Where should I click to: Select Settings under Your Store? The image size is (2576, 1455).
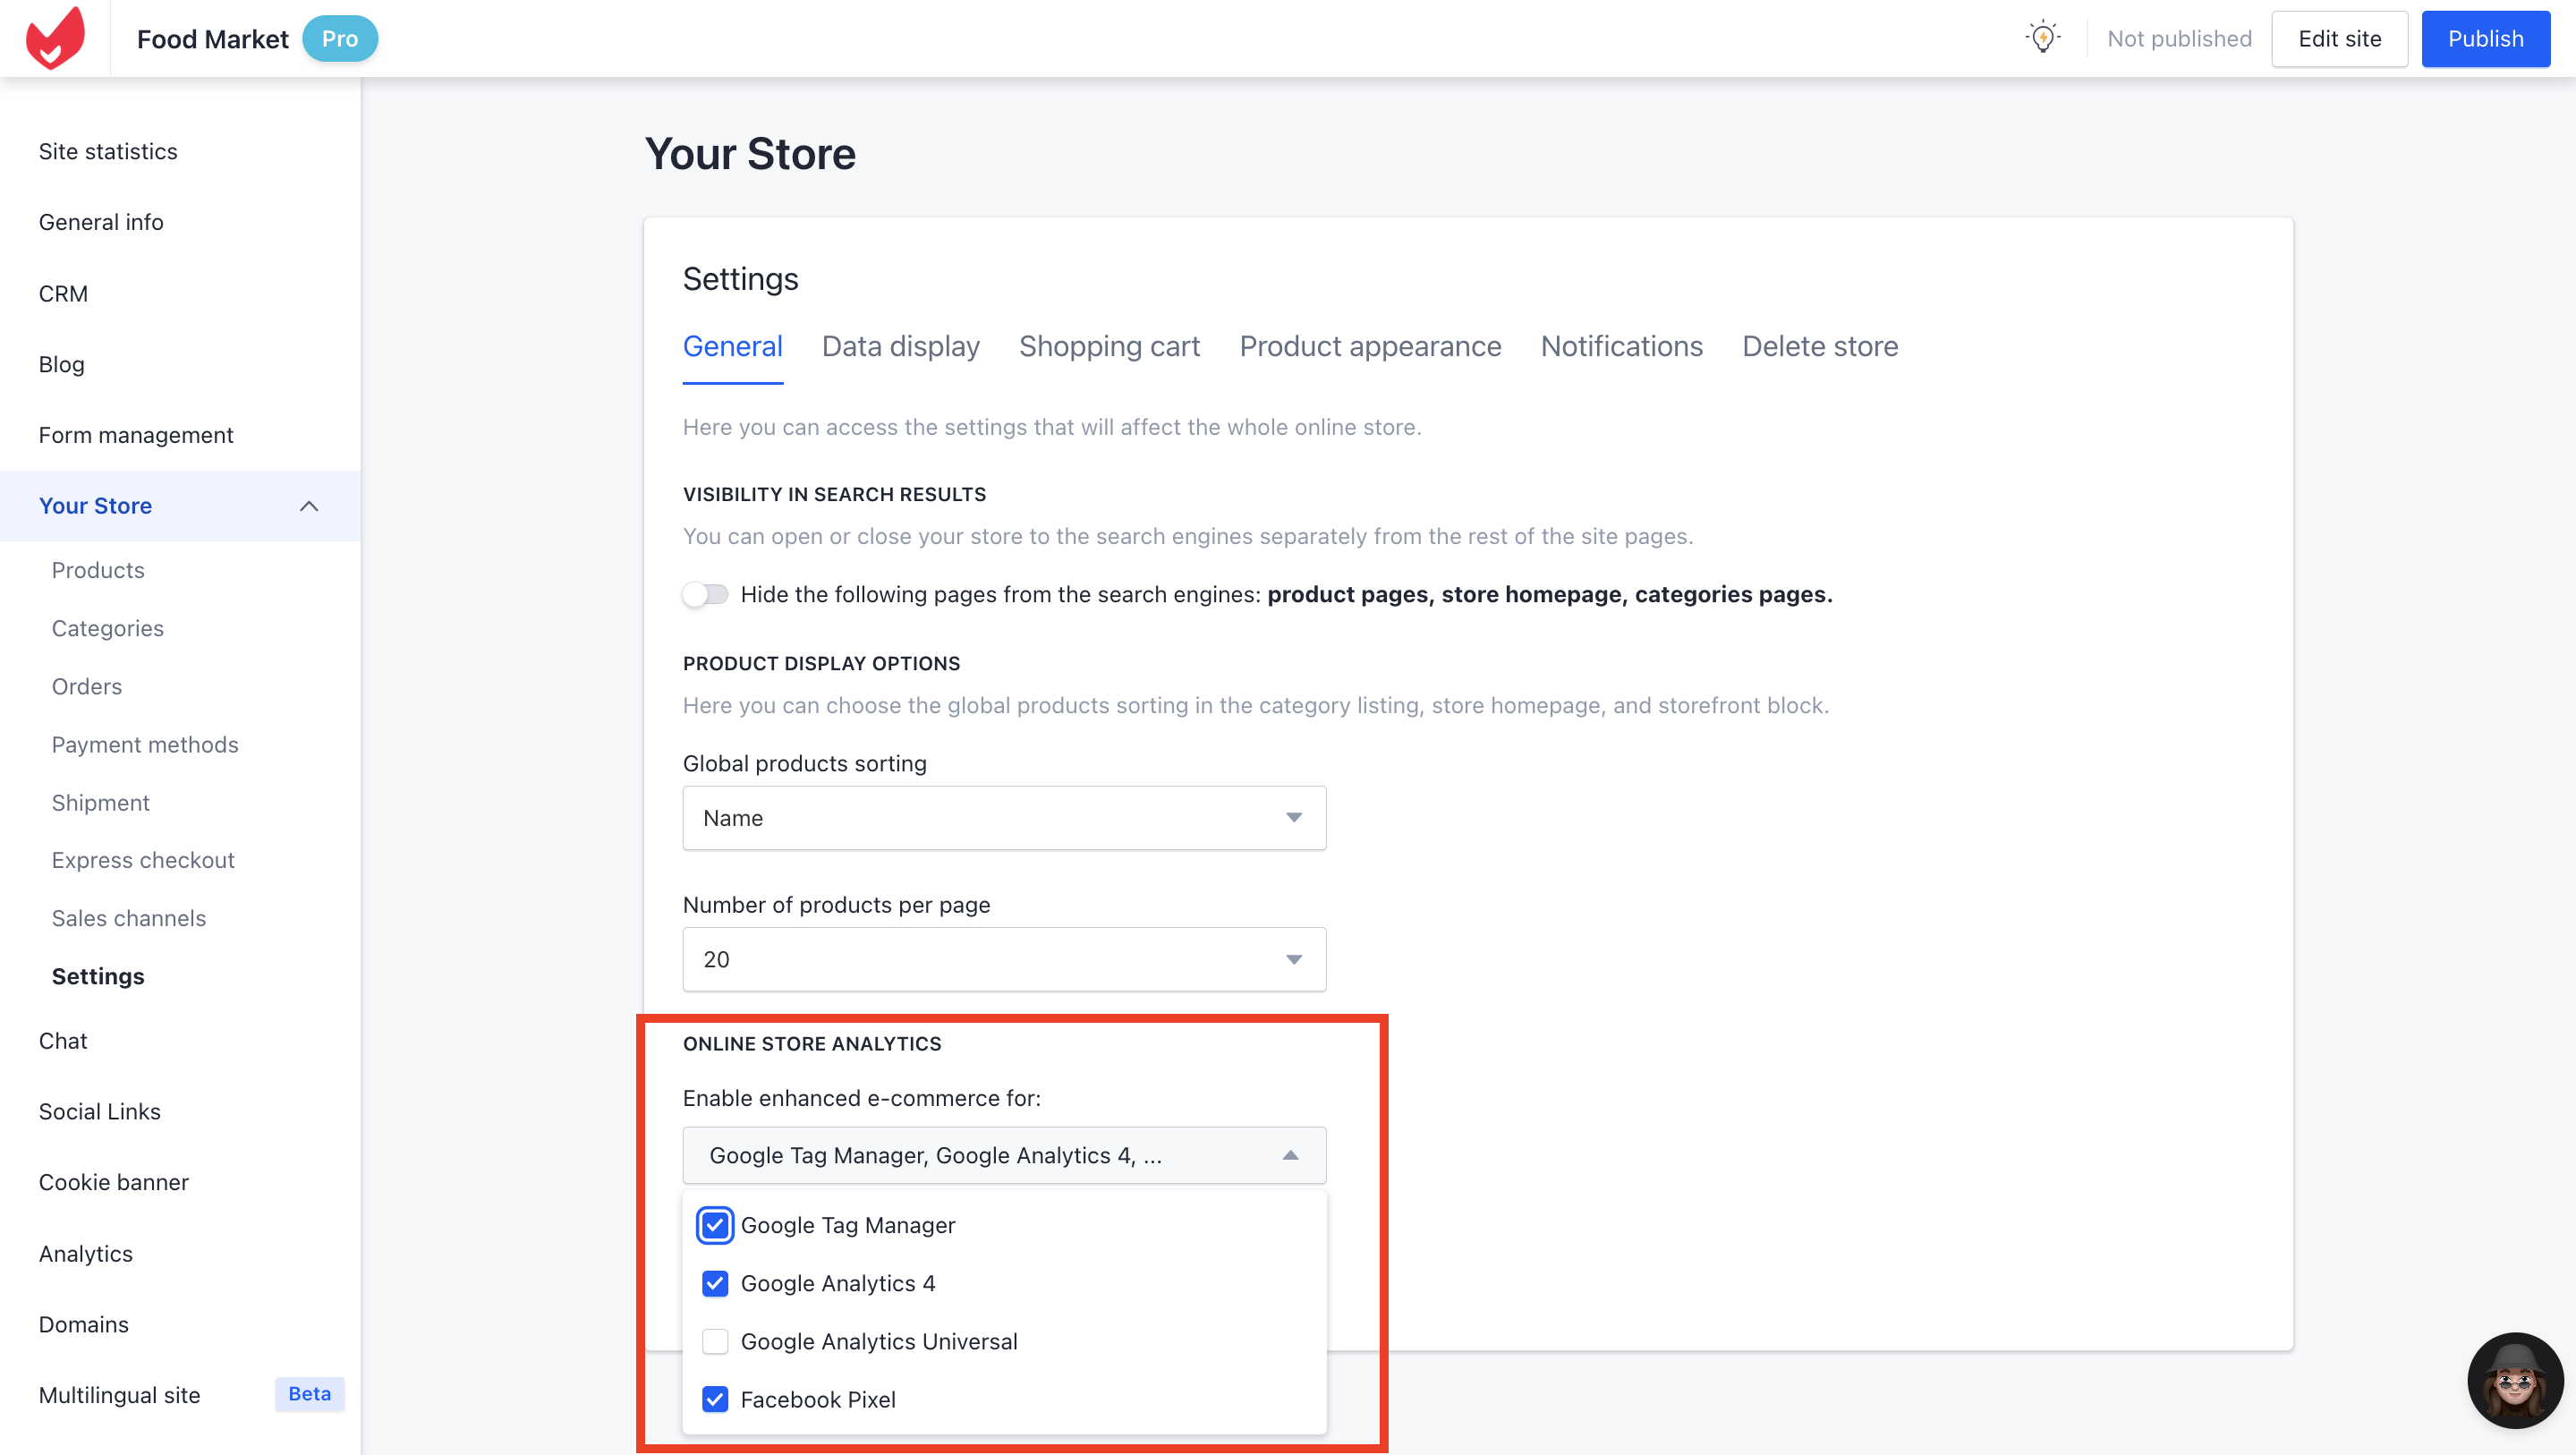point(98,976)
